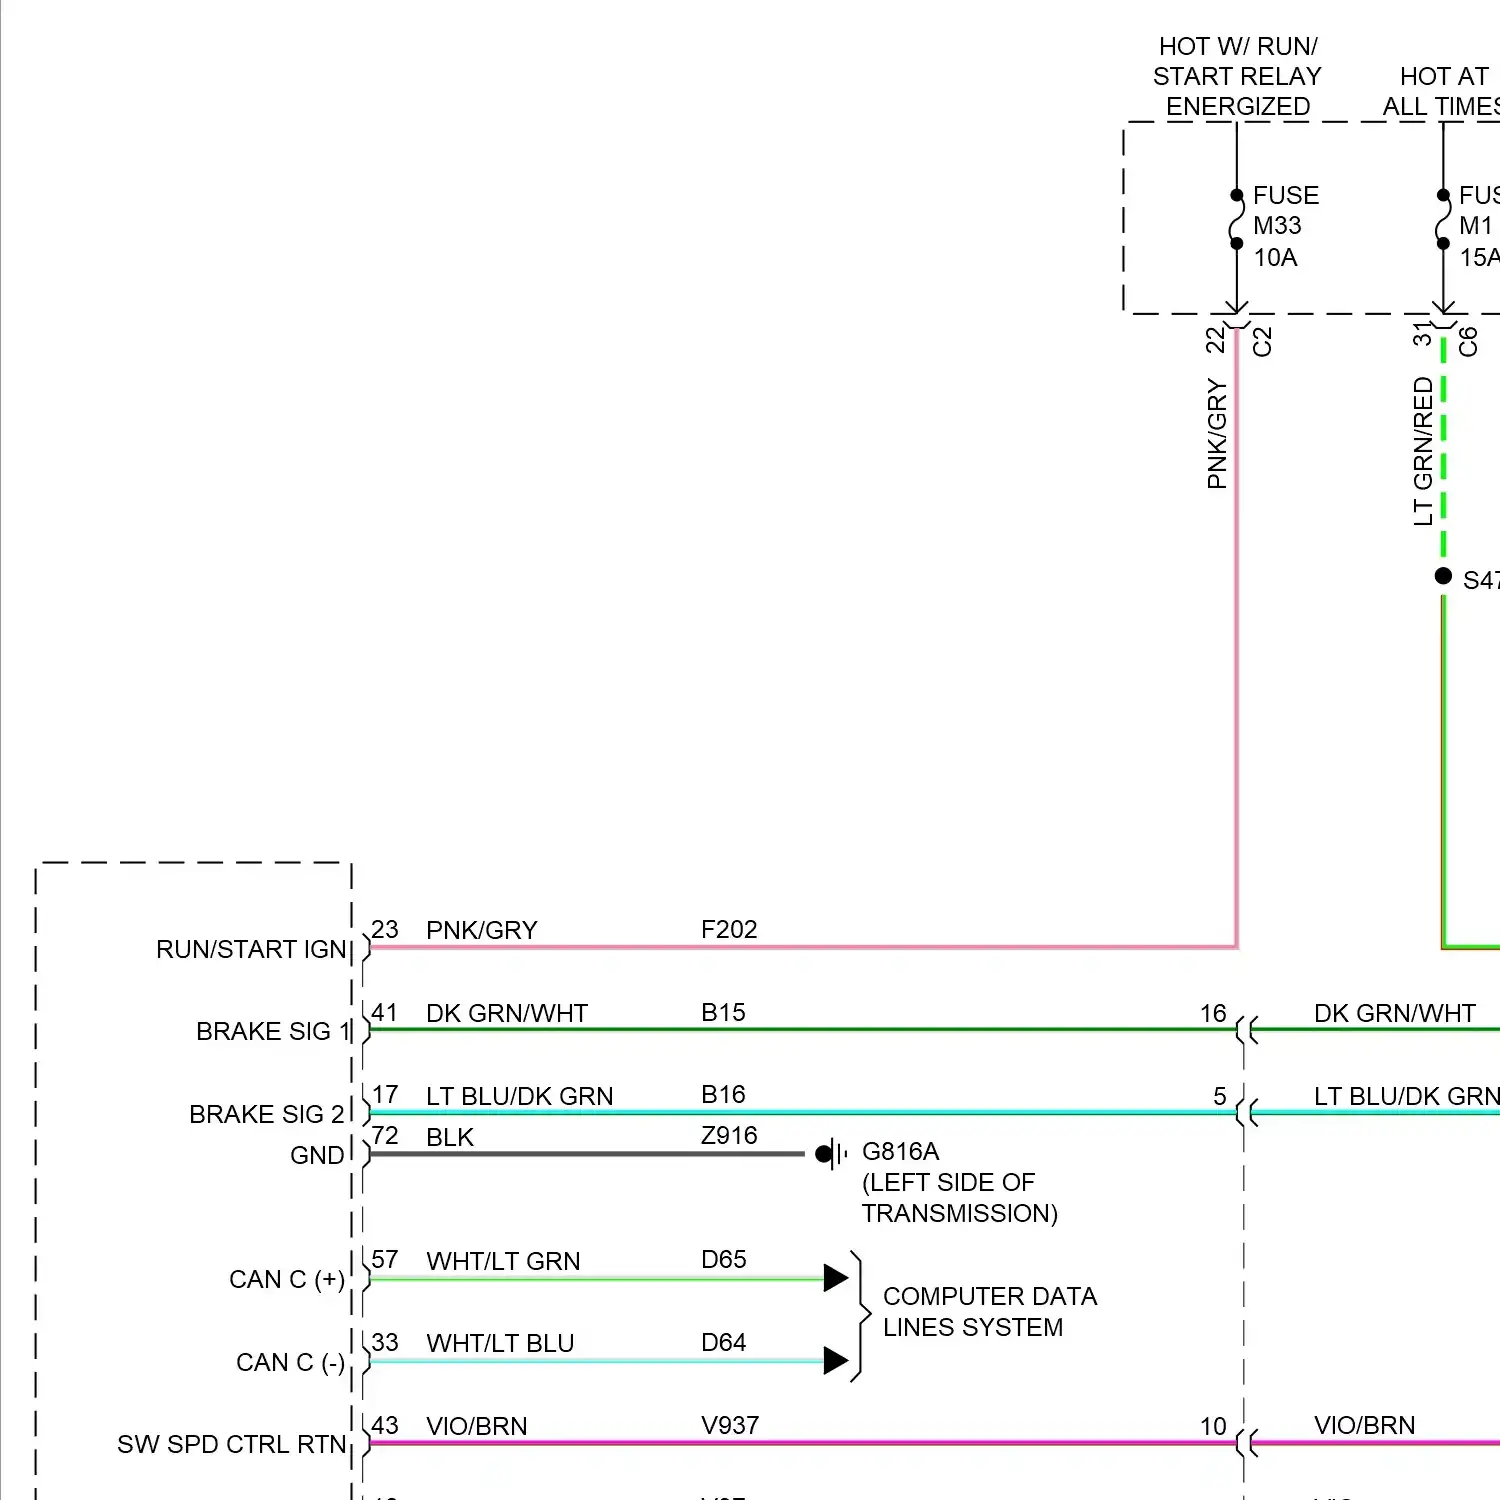Click connector pin 16 on DK GRN/WHT line
The height and width of the screenshot is (1500, 1500).
(x=1213, y=1013)
